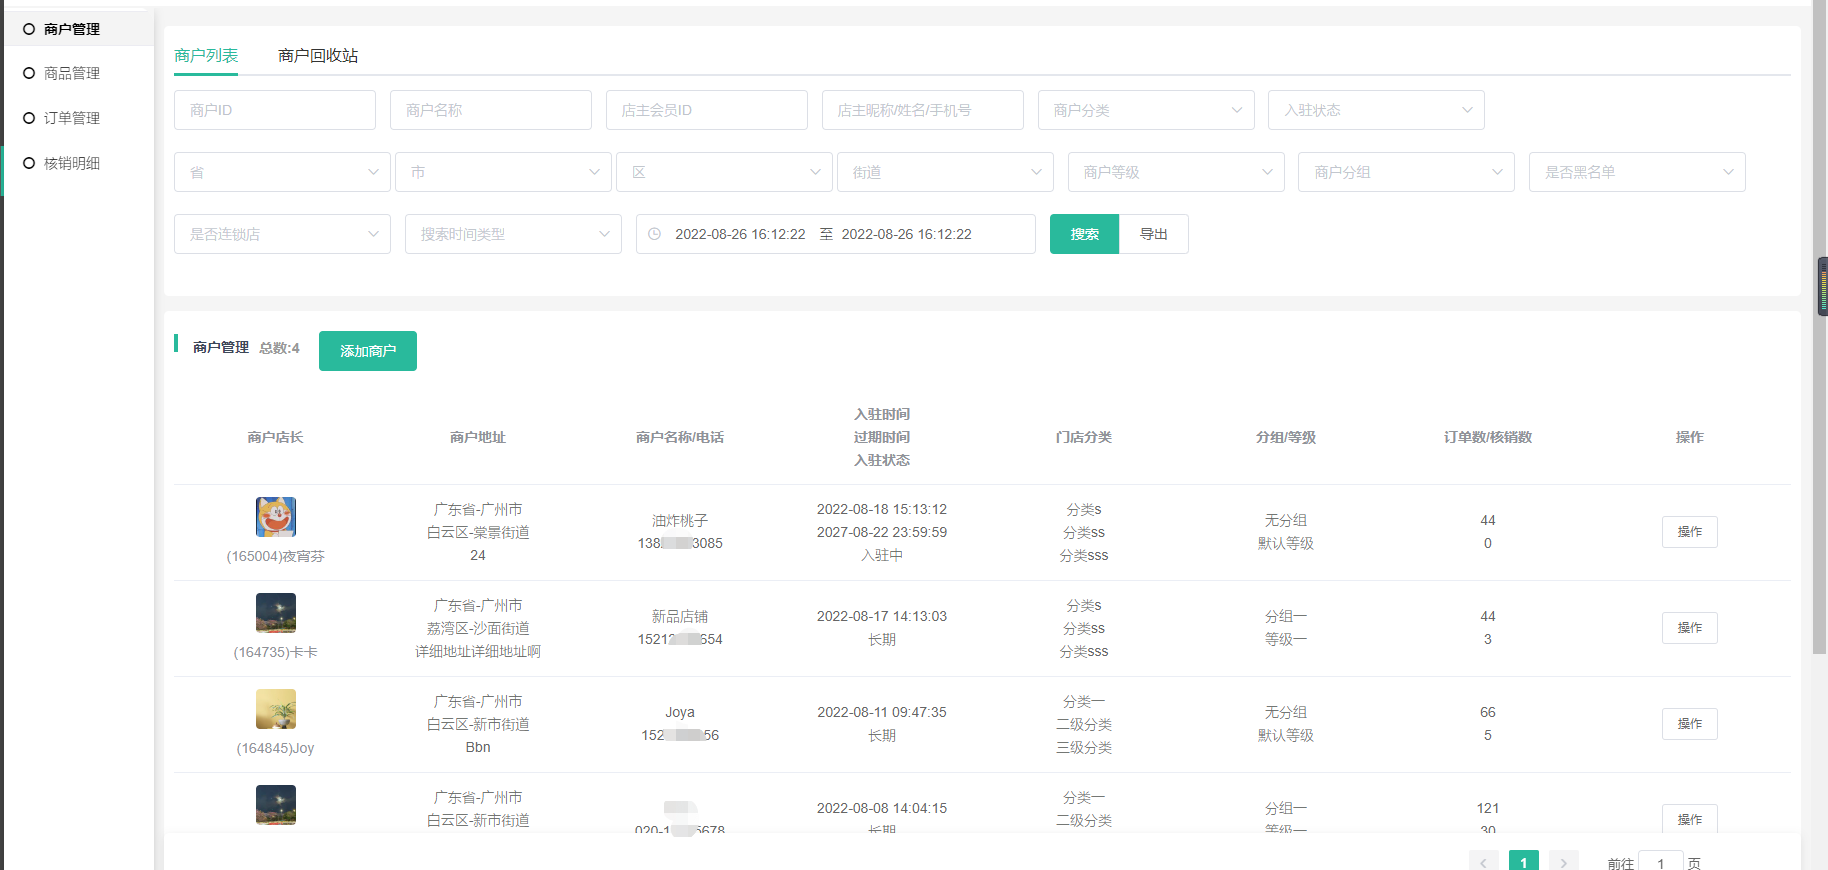
Task: Click the avatar of merchant 卡卡
Action: pos(276,613)
